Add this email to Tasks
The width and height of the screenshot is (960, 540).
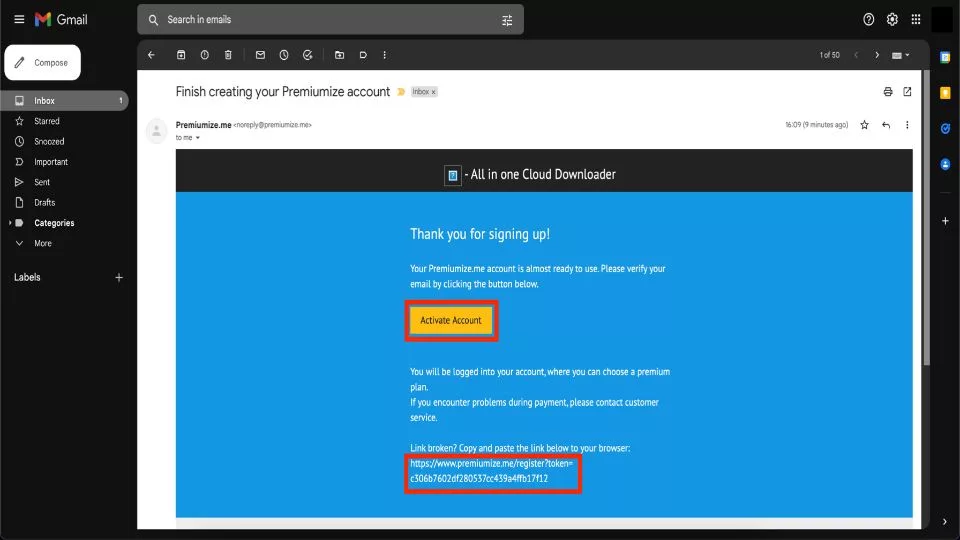[307, 55]
